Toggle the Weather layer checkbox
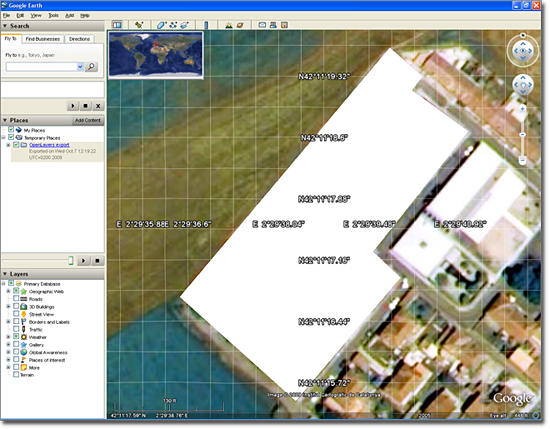This screenshot has height=429, width=550. (16, 337)
